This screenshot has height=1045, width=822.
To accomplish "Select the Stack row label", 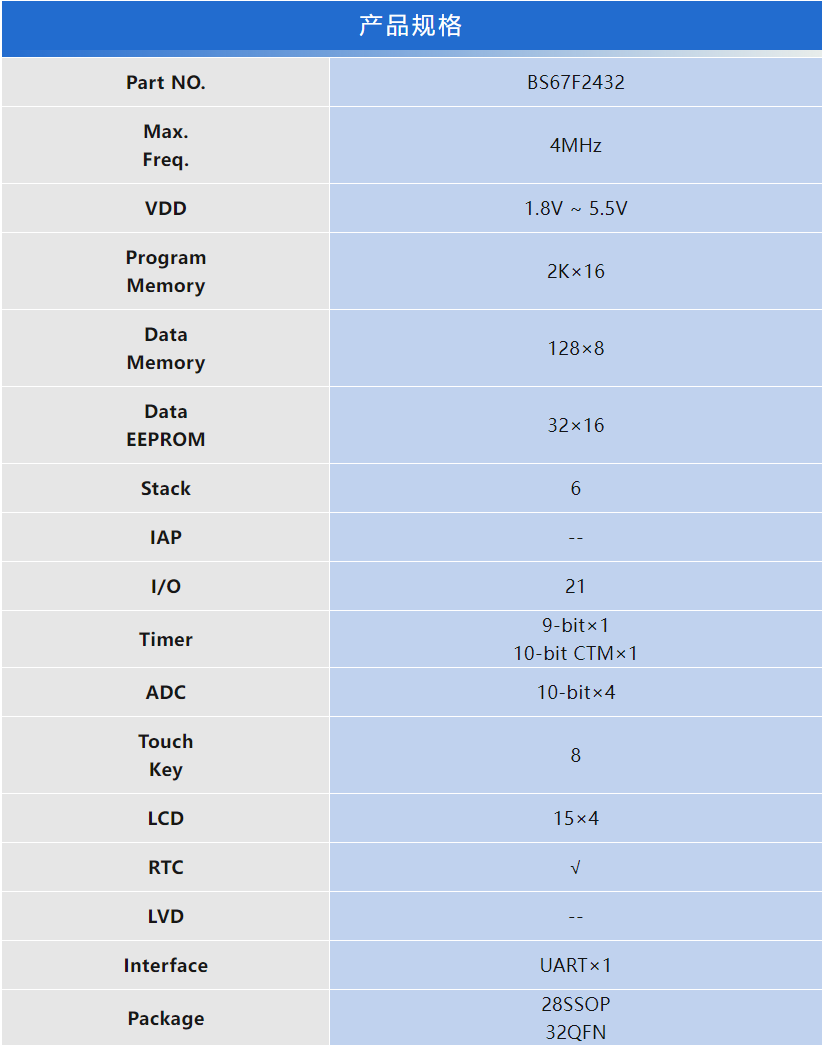I will [165, 488].
